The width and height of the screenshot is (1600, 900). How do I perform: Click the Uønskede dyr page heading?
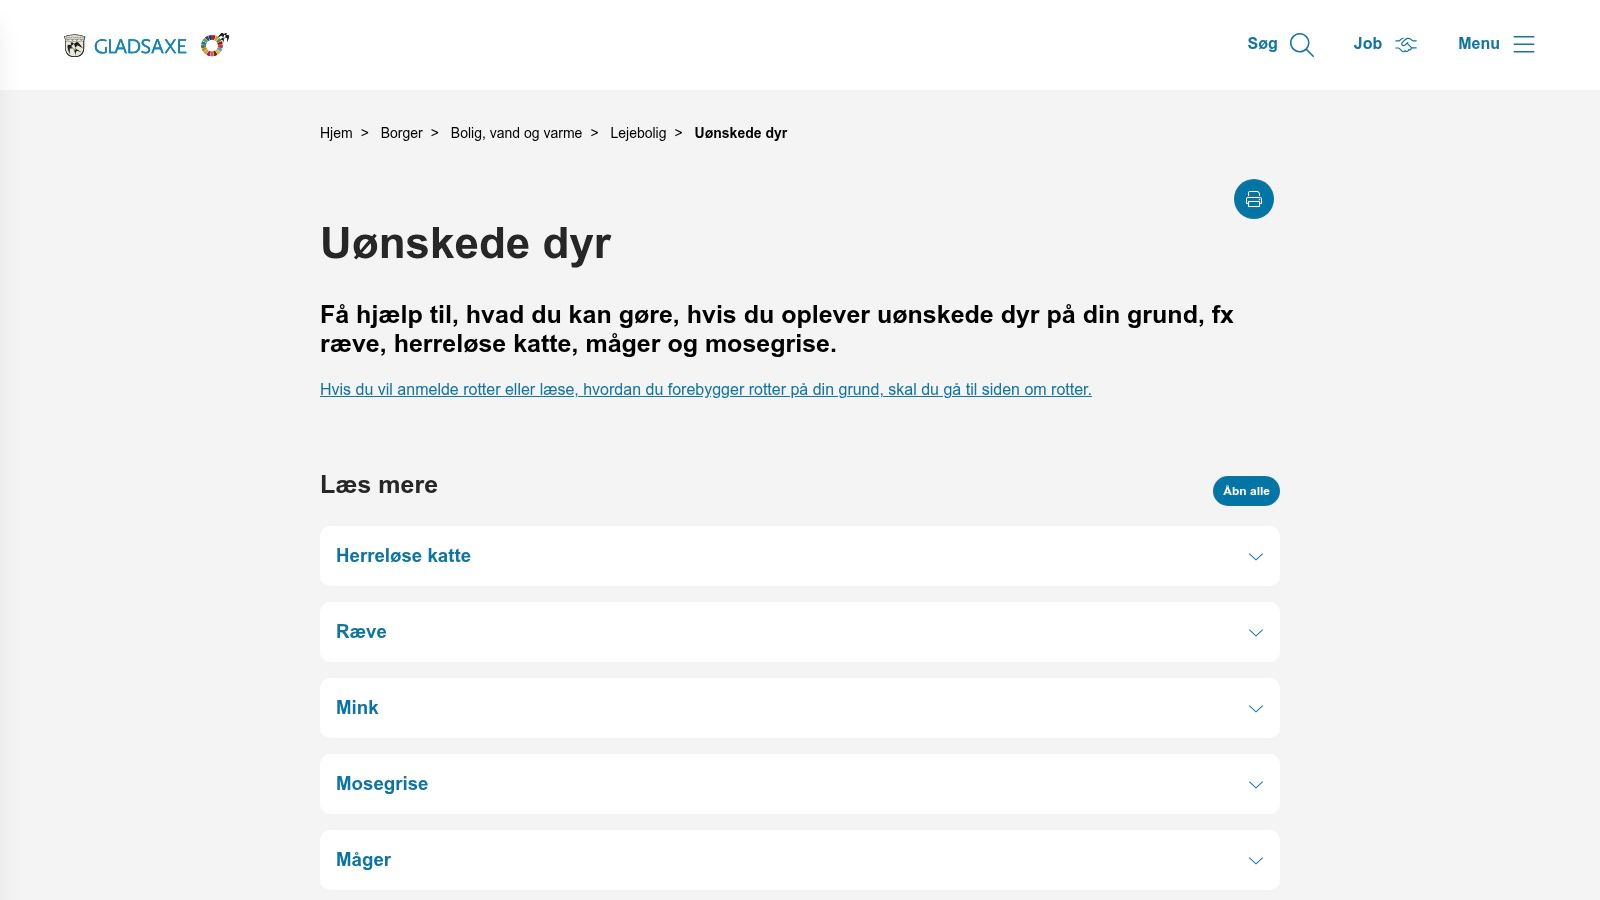tap(465, 244)
